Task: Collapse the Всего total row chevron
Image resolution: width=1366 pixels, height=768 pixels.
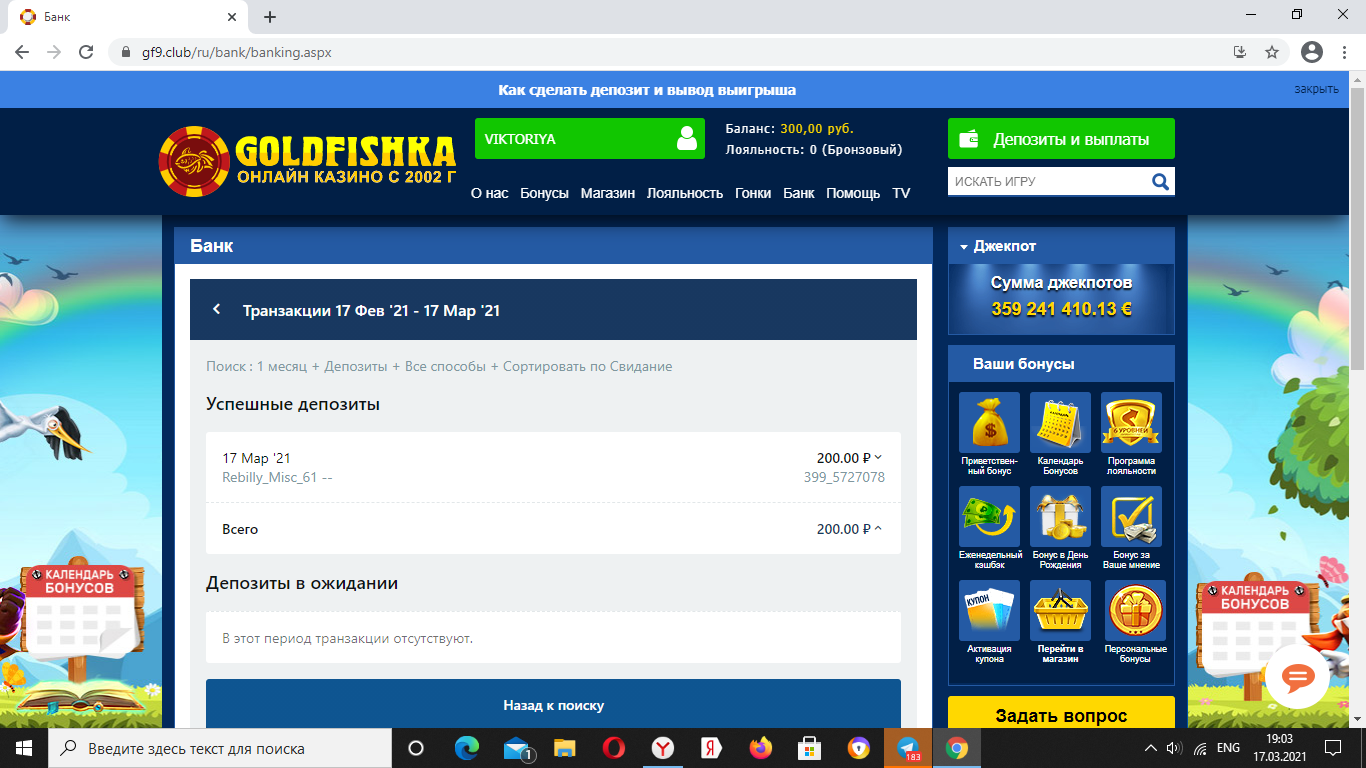Action: click(x=879, y=529)
